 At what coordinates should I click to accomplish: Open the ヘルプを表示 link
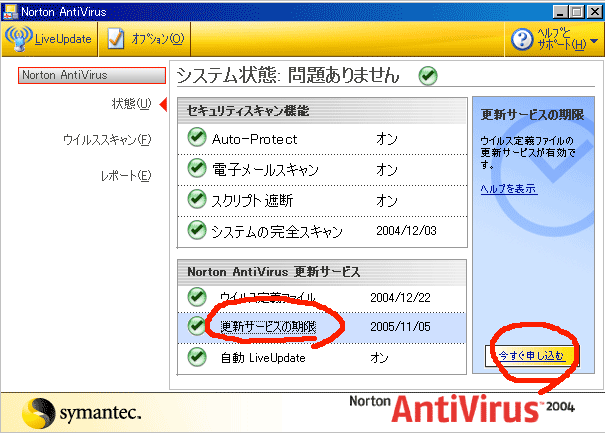pyautogui.click(x=509, y=189)
